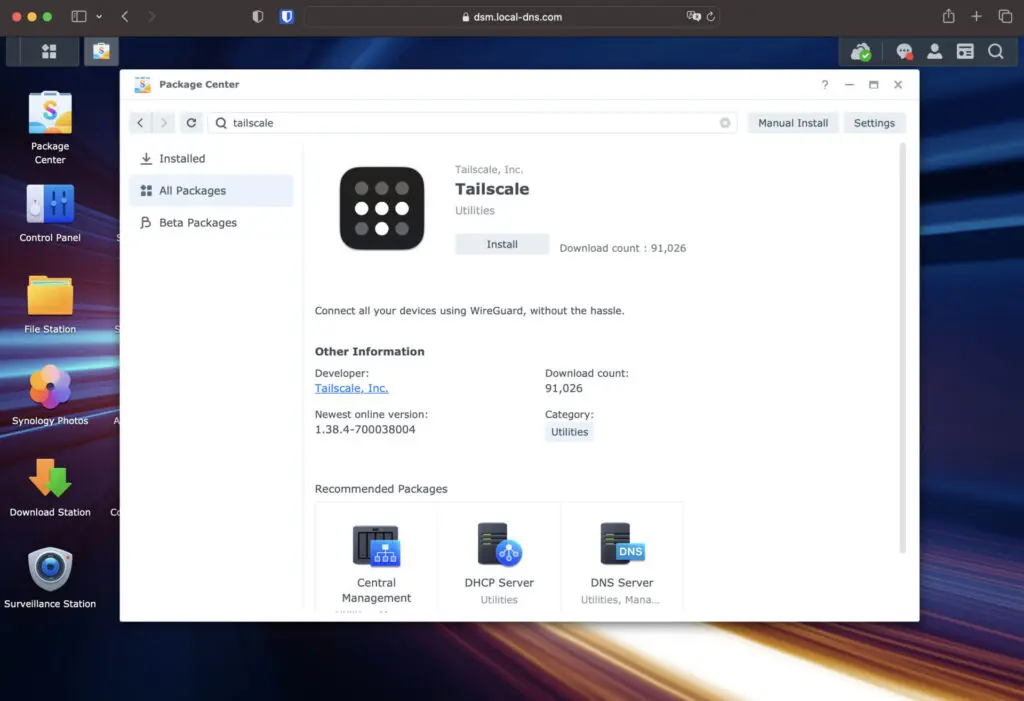Click the Tailscale package logo
1024x701 pixels.
point(382,208)
